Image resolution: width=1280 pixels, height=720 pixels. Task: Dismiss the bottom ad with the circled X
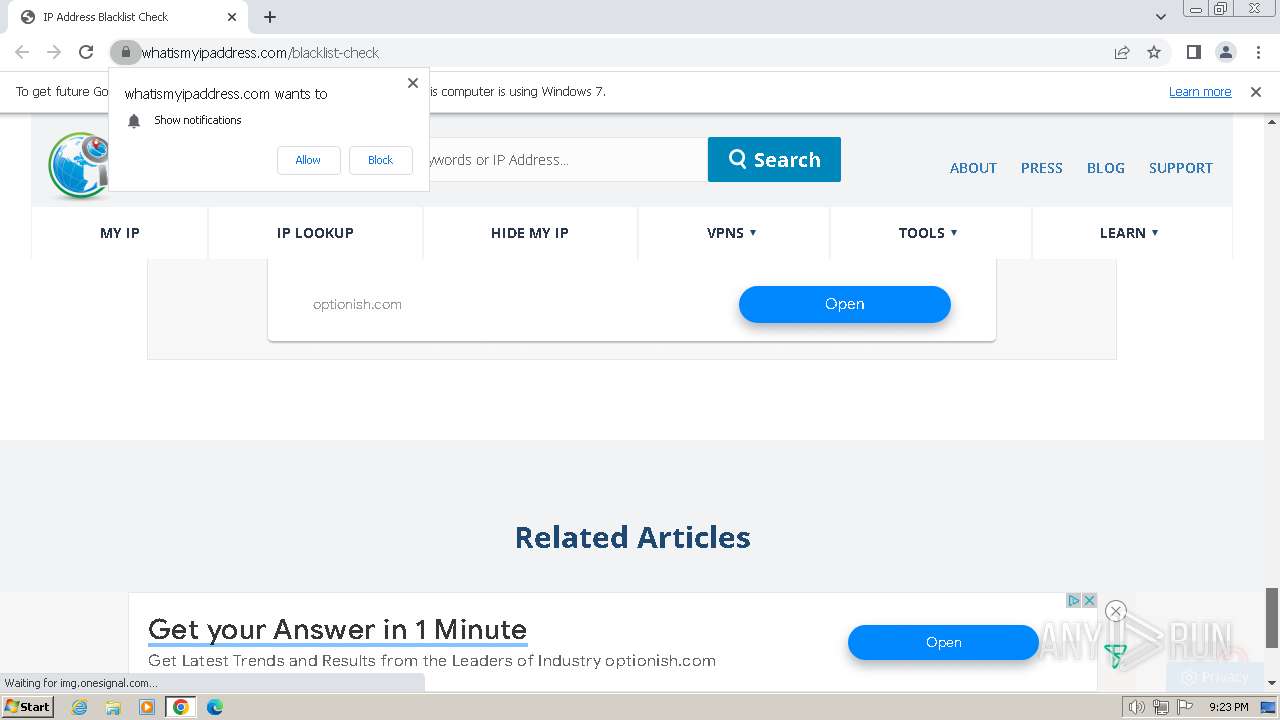pos(1116,611)
